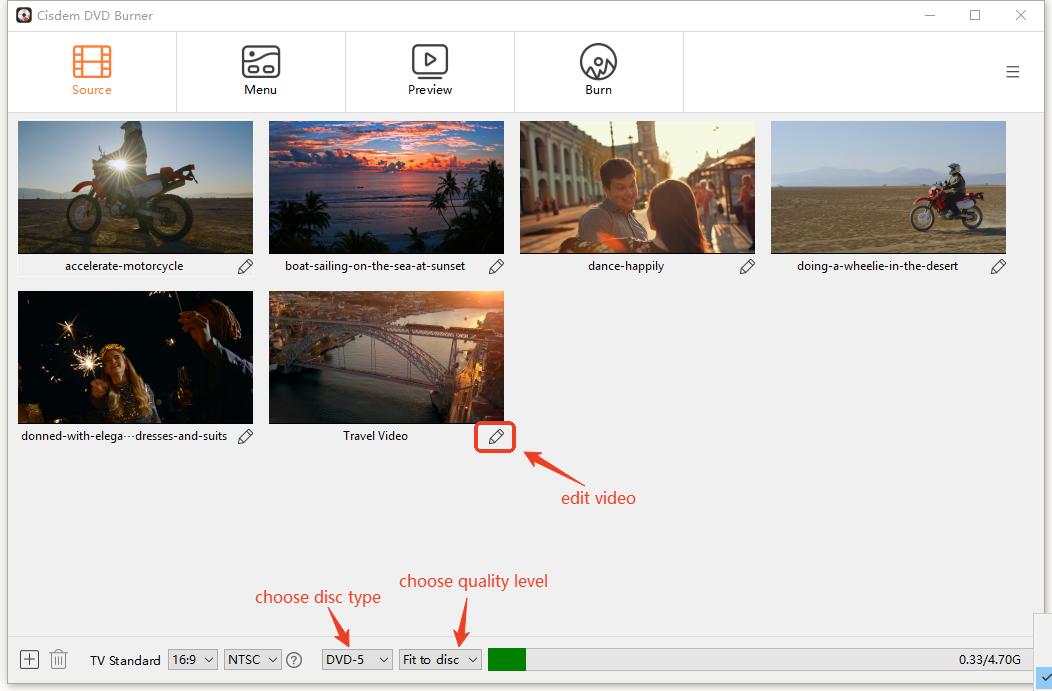Open the NTSC TV standard dropdown
The width and height of the screenshot is (1052, 691).
(x=252, y=659)
